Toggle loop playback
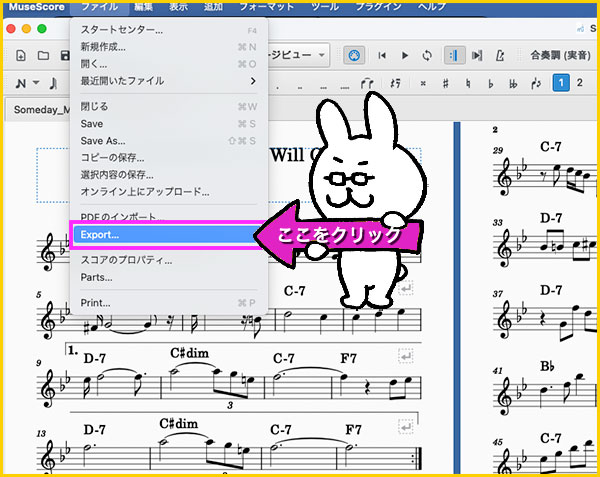Screen dimensions: 600x477 [x=427, y=56]
